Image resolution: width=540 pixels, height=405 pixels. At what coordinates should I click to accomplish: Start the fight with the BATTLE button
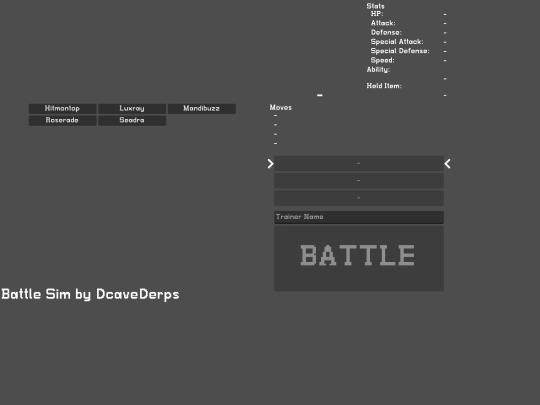(359, 258)
